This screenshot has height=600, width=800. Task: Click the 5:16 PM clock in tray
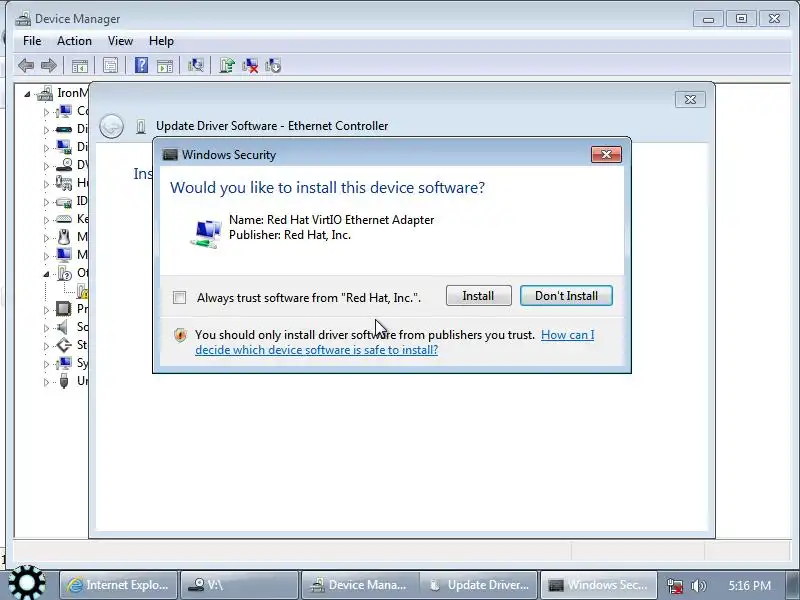749,585
